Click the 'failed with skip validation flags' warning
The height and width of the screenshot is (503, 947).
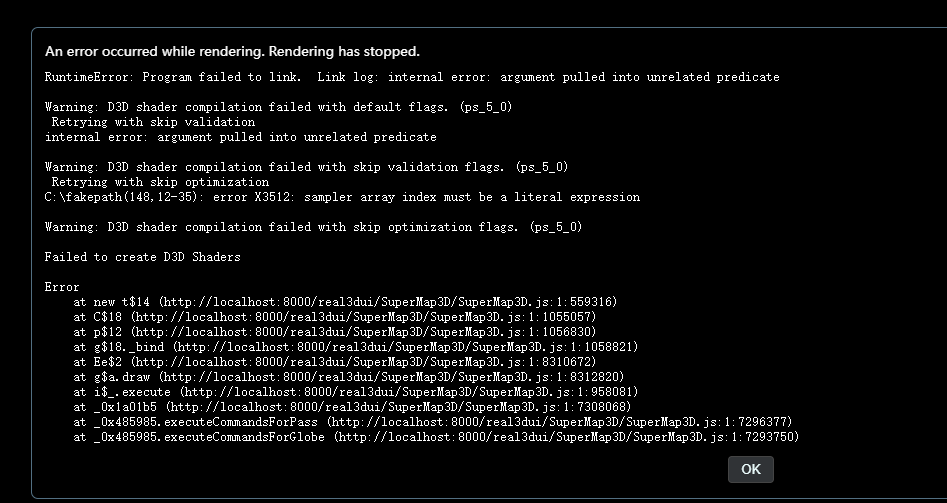pyautogui.click(x=306, y=167)
